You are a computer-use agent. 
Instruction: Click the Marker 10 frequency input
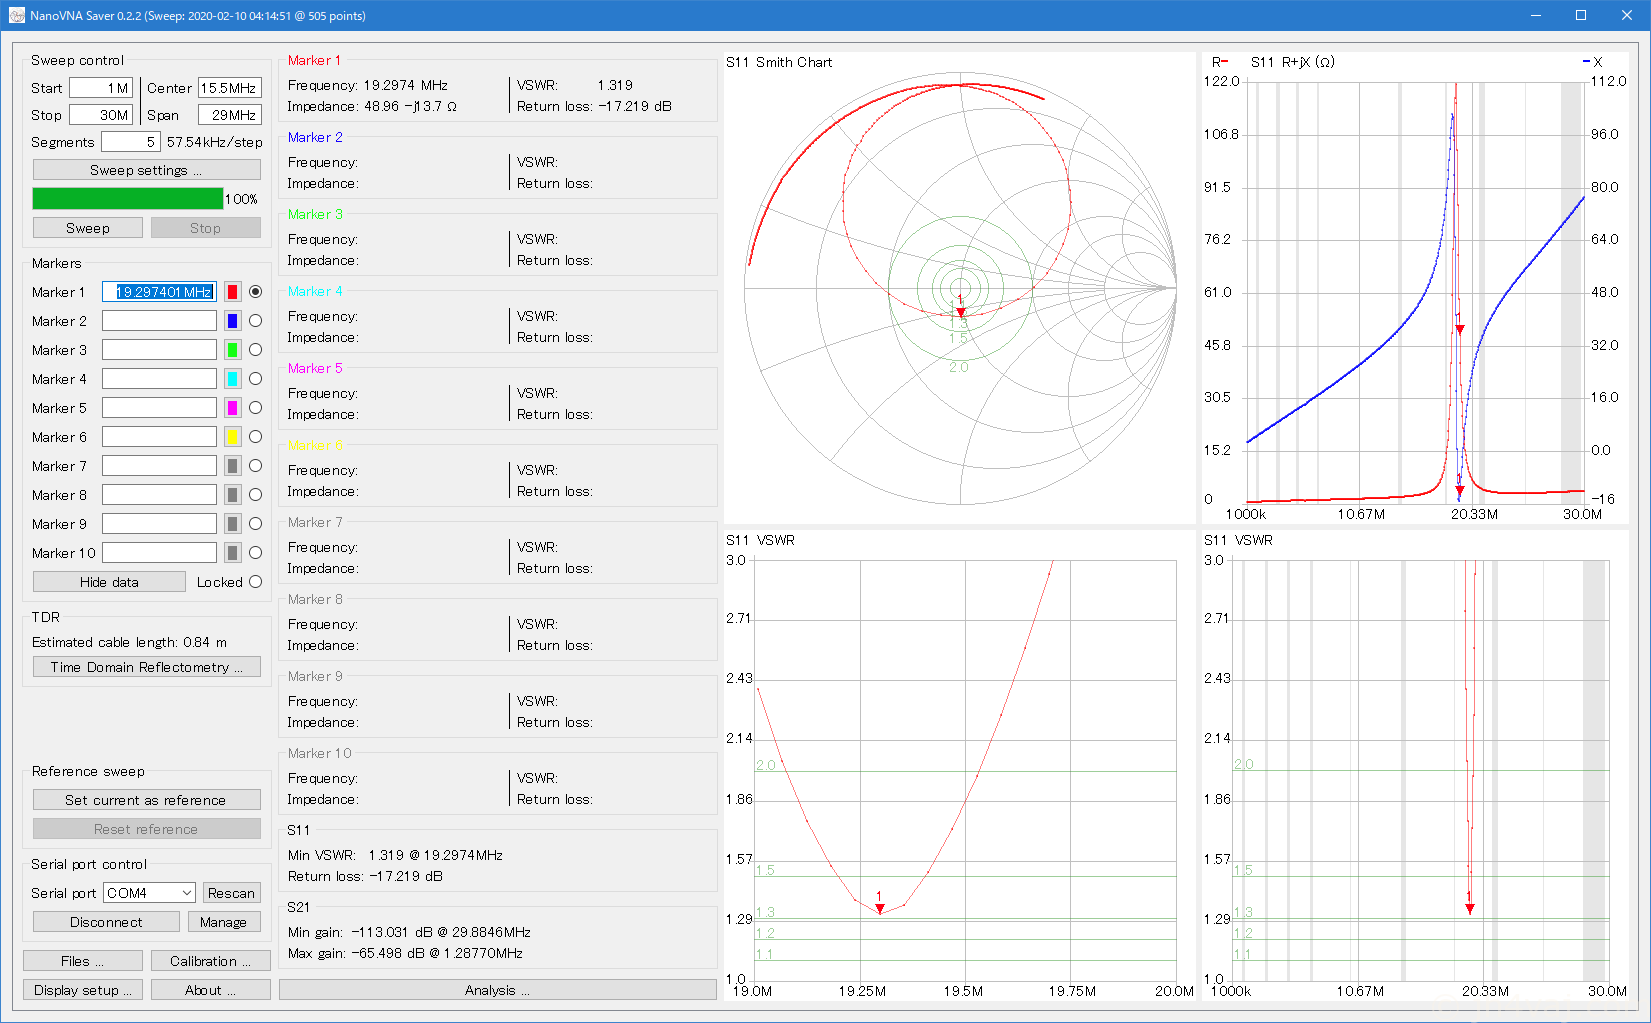tap(159, 553)
